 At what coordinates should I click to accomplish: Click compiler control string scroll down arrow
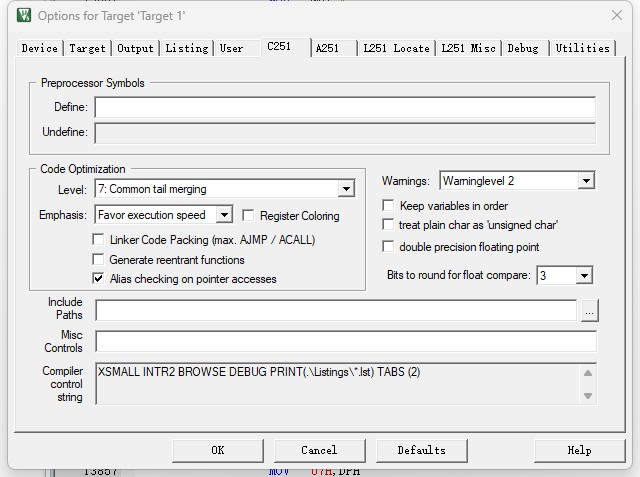(588, 395)
